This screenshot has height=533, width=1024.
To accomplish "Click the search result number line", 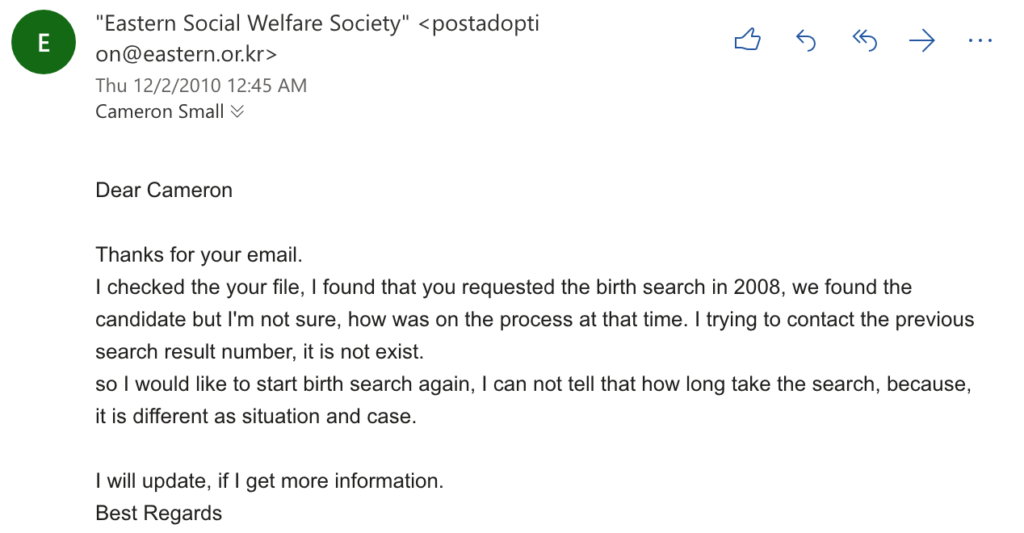I will point(259,352).
